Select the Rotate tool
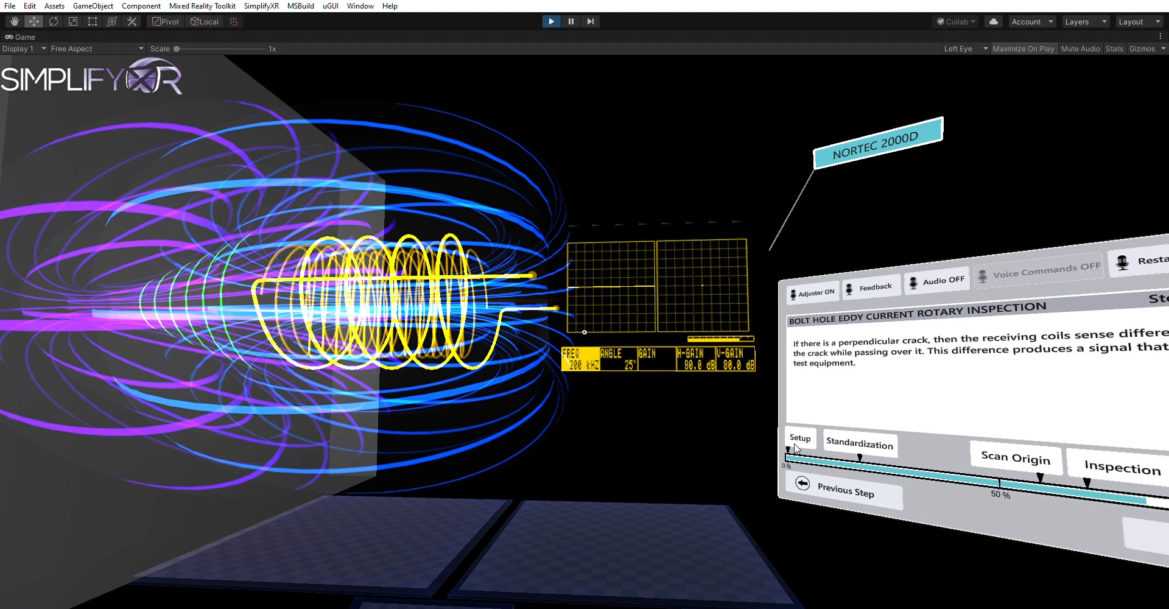The width and height of the screenshot is (1169, 609). 54,22
